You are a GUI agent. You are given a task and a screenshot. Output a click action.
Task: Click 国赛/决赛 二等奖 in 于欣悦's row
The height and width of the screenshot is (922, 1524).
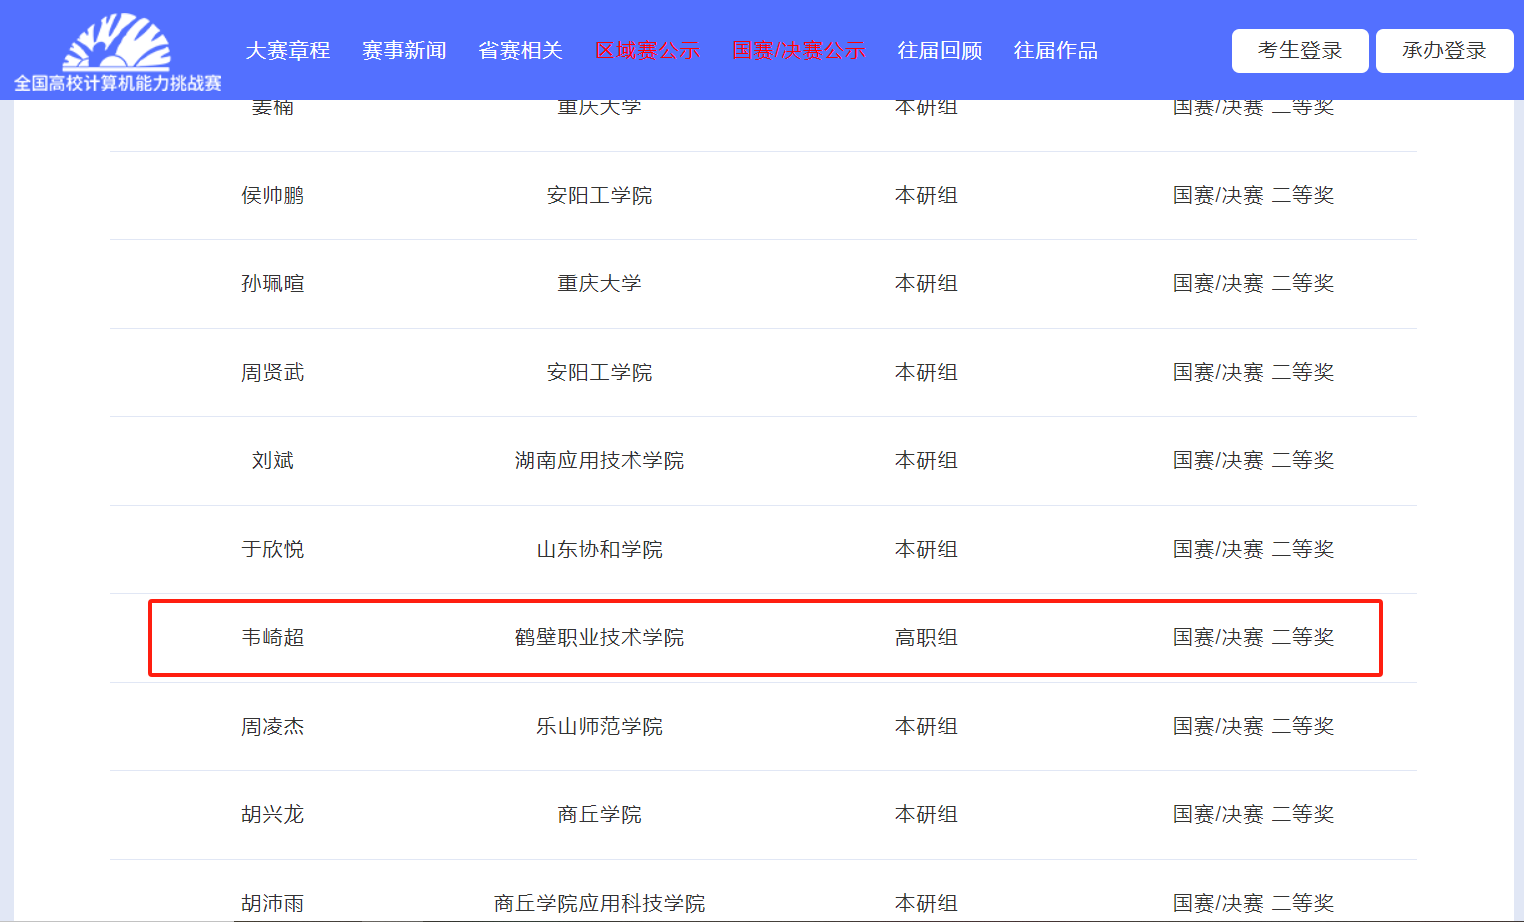click(x=1253, y=549)
